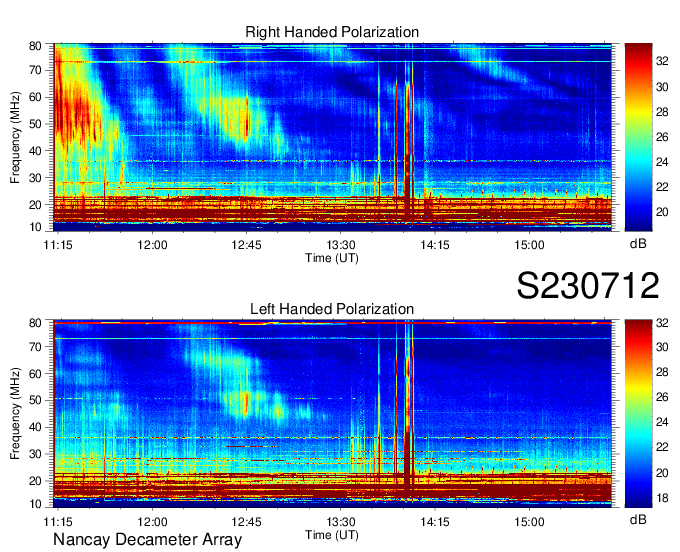Click 12:00 tick on Right Handed time axis
Screen dimensions: 680x552
(152, 245)
